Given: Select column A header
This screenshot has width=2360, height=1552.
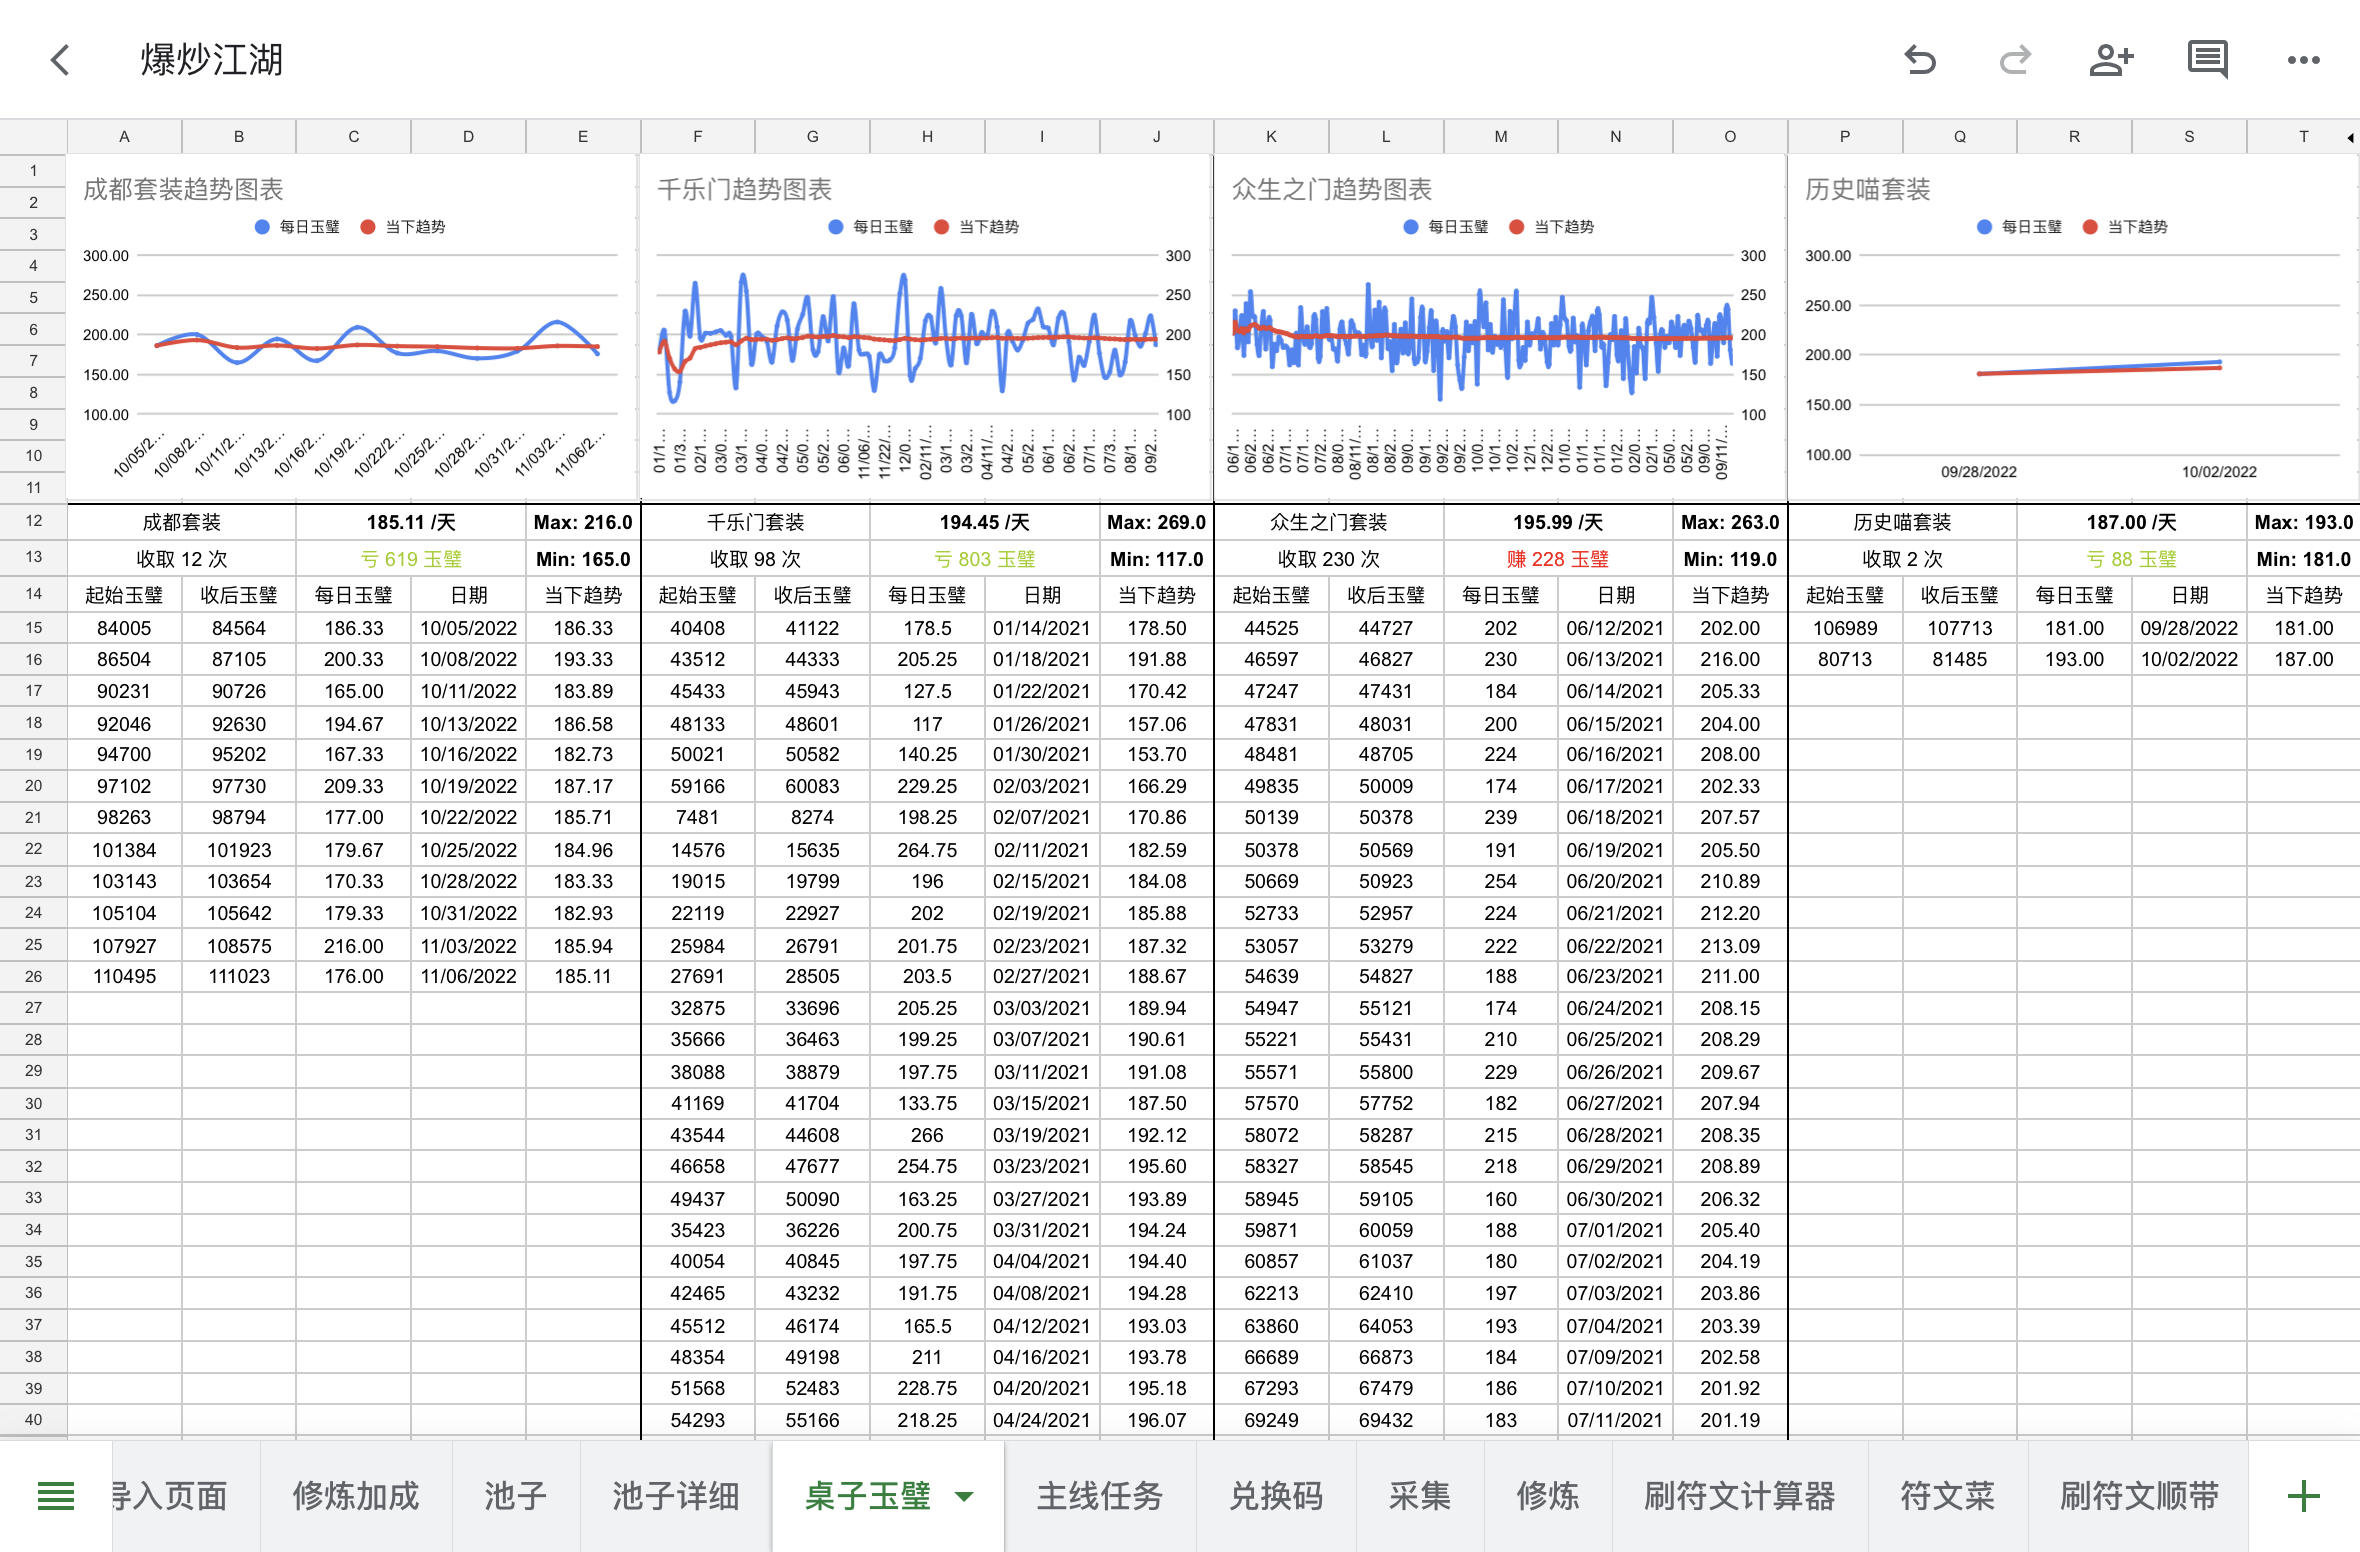Looking at the screenshot, I should [124, 137].
